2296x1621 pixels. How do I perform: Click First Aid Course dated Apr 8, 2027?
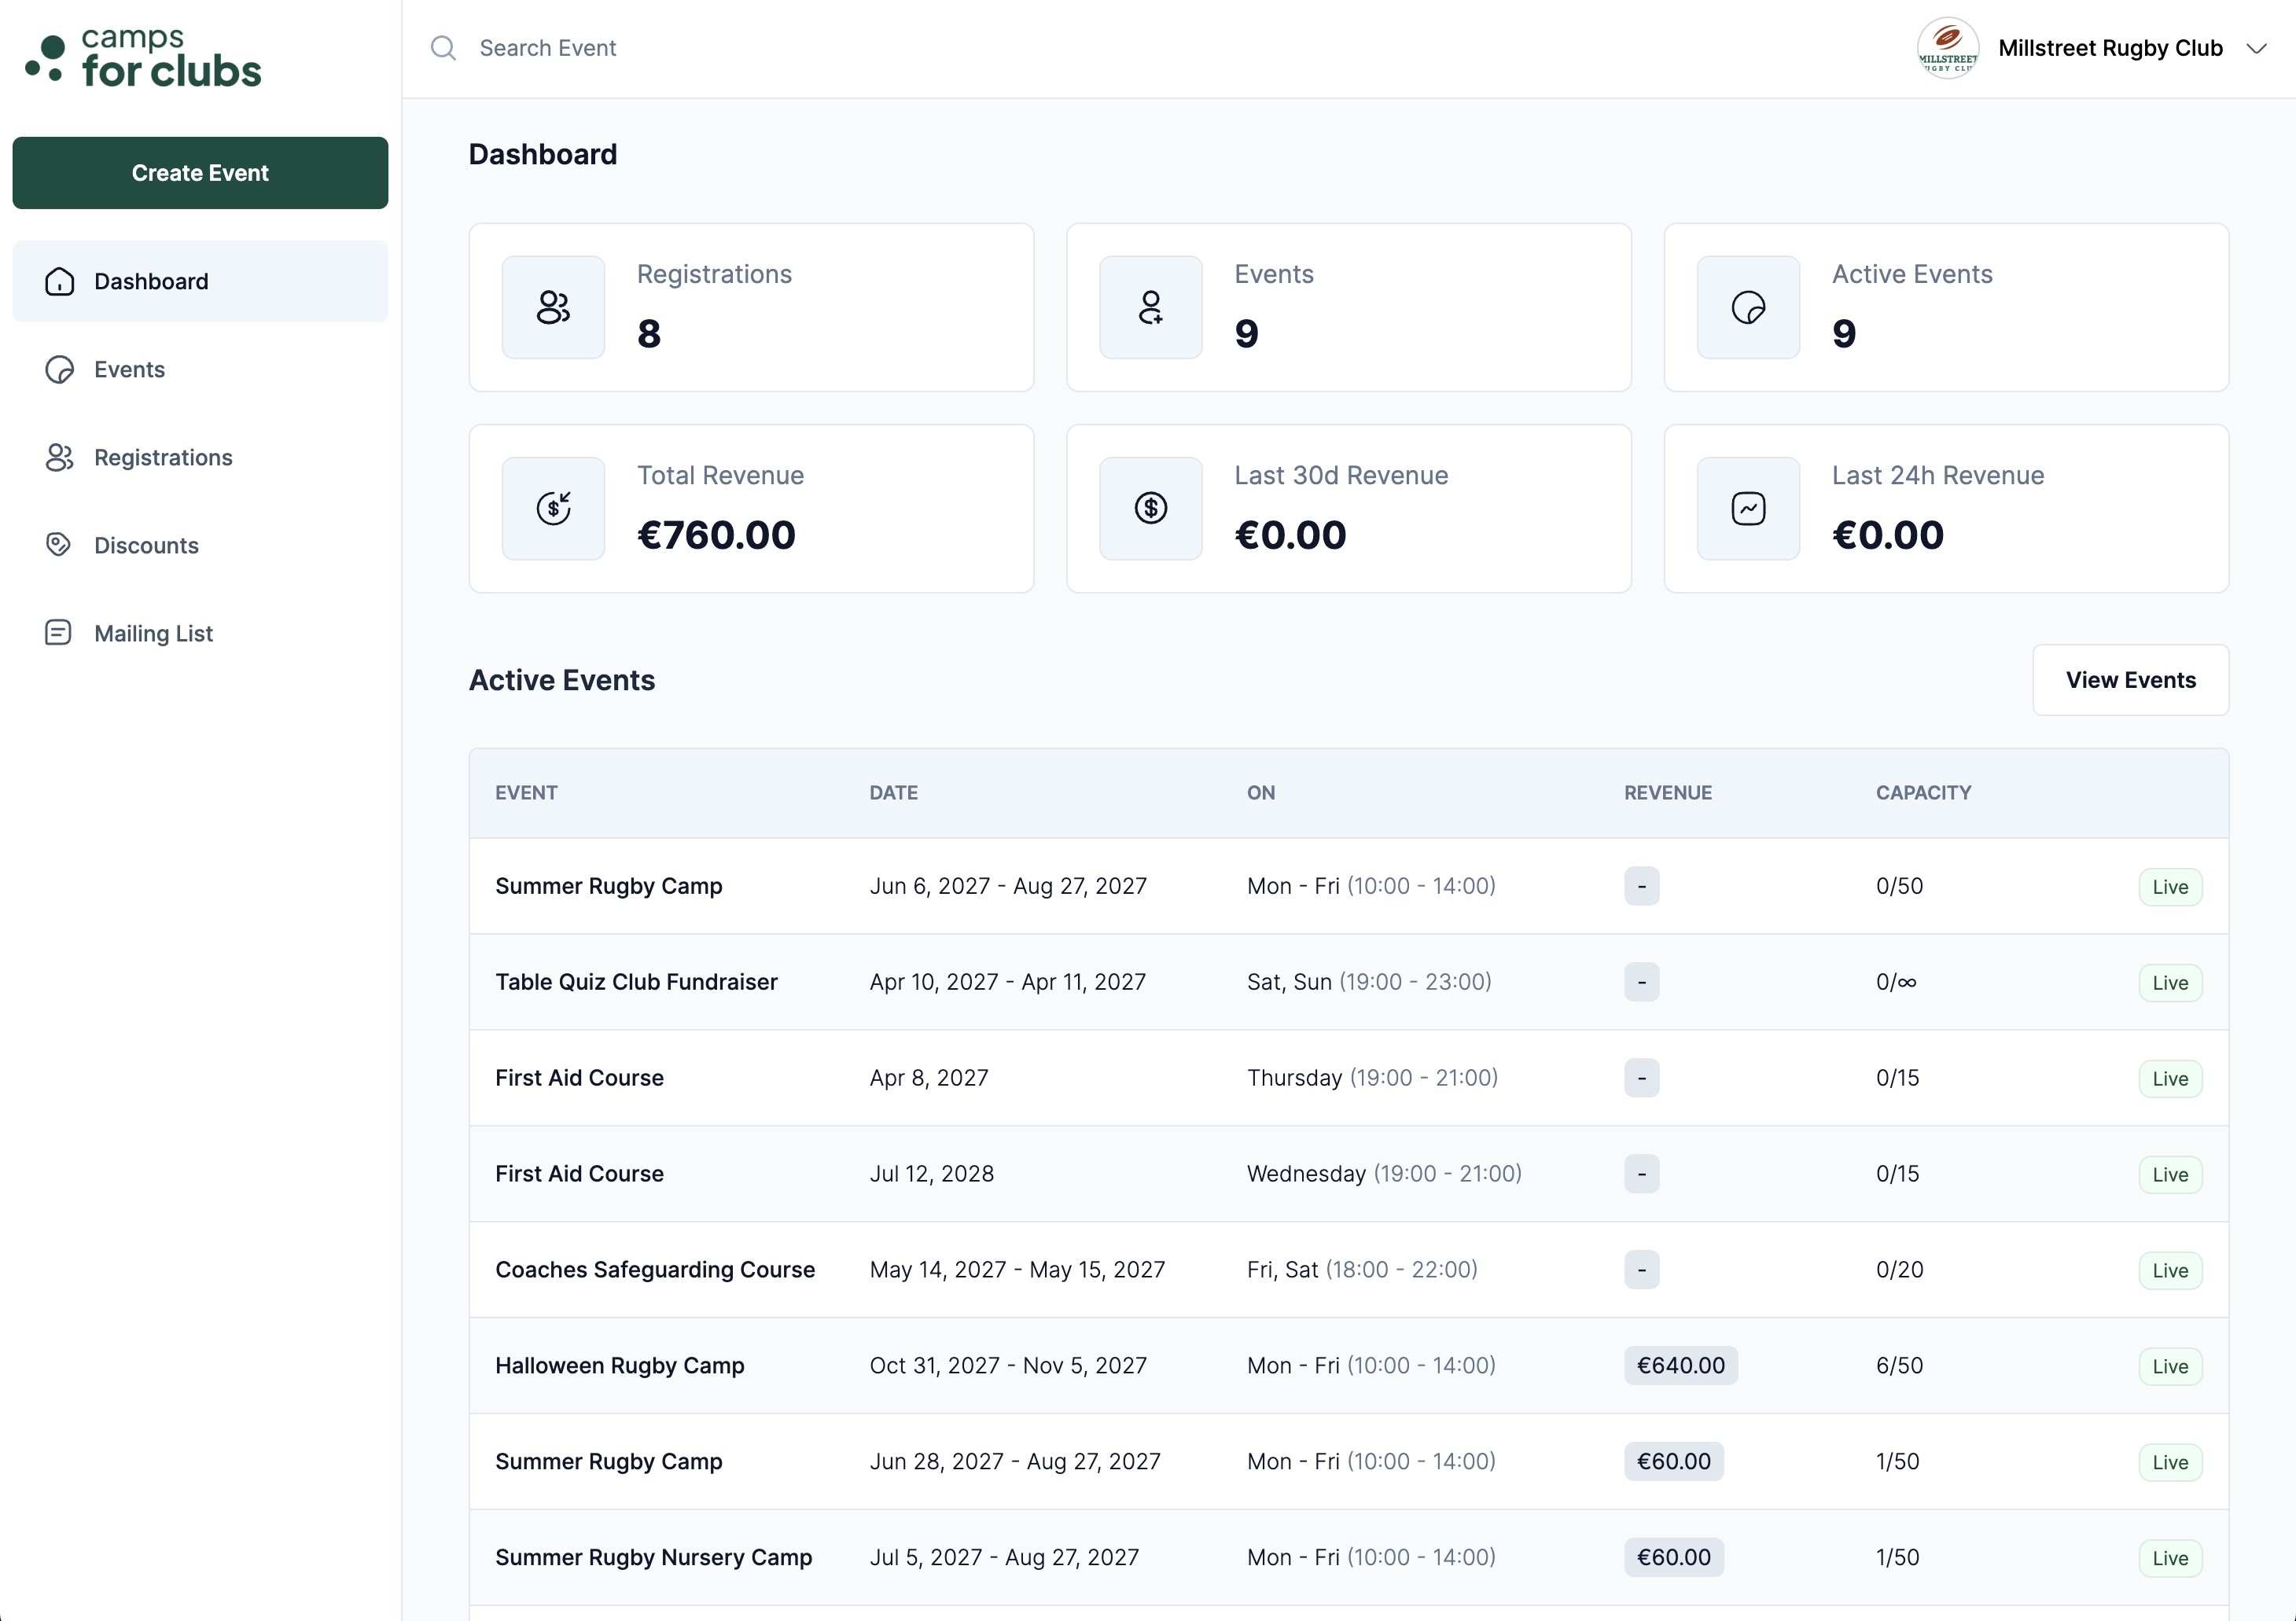pos(579,1078)
